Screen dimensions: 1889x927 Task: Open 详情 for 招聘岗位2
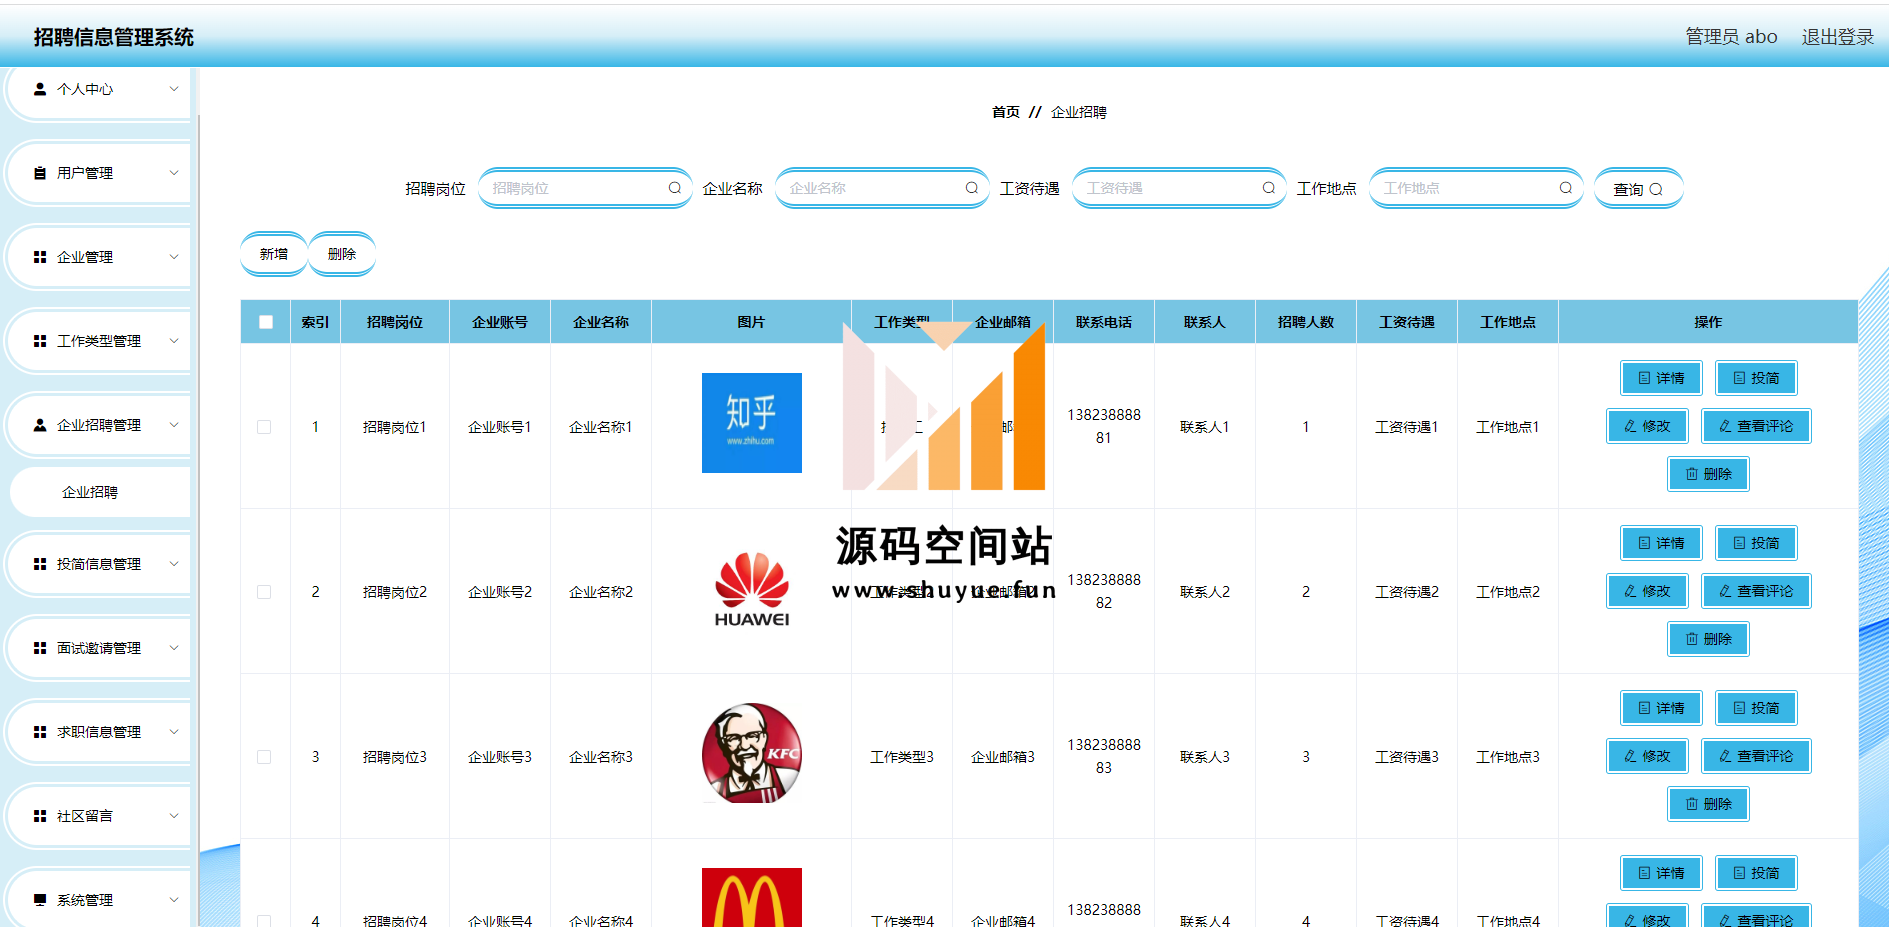(x=1661, y=543)
